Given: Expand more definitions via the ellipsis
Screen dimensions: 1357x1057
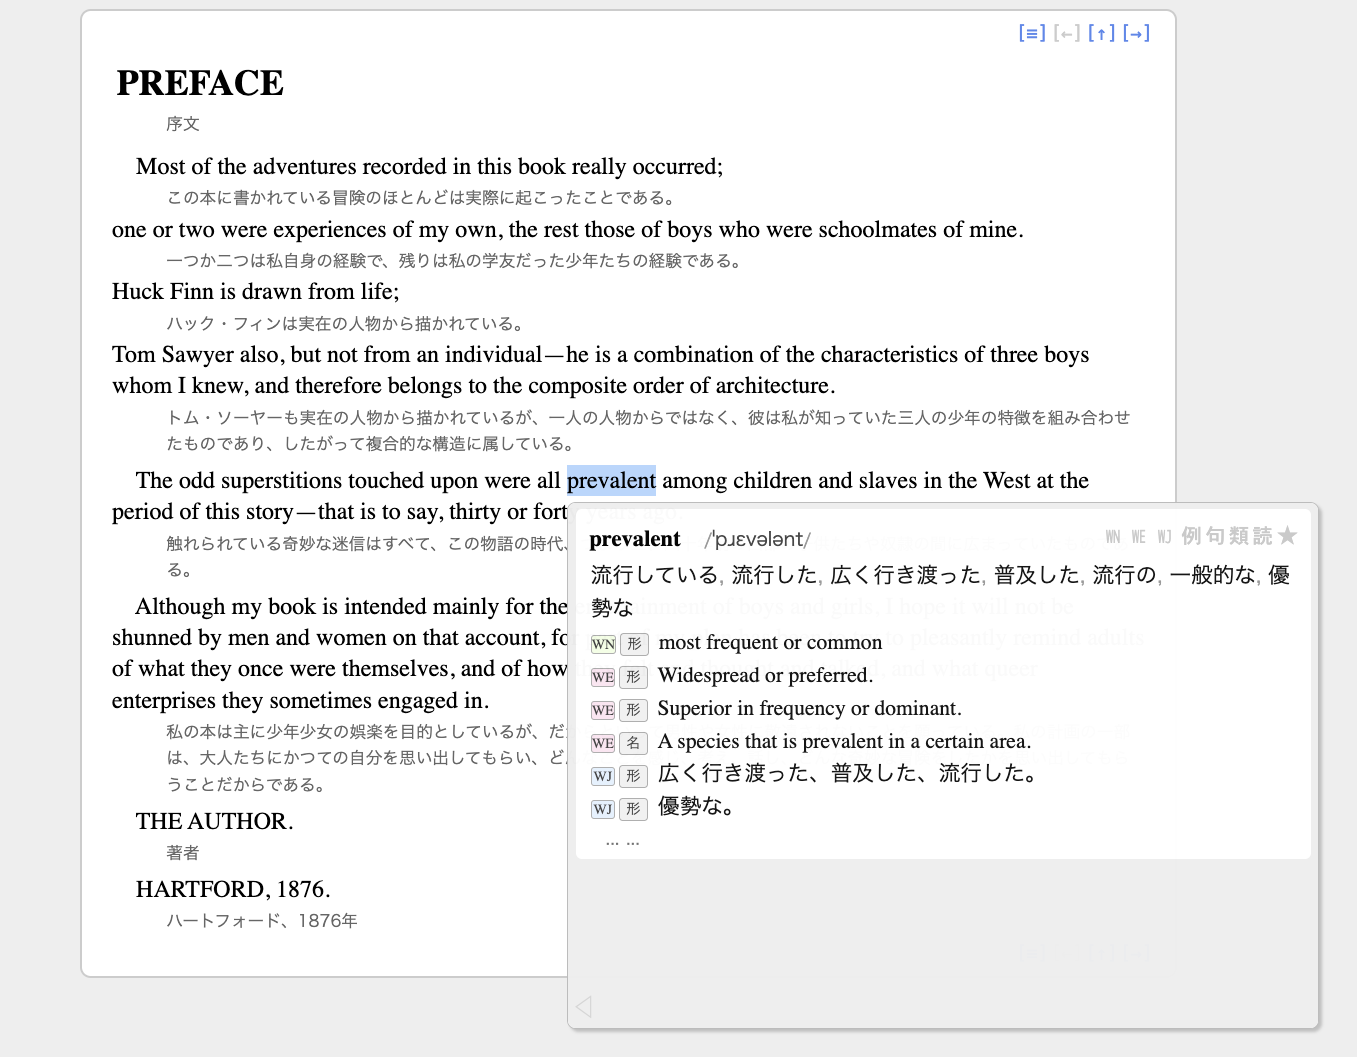Looking at the screenshot, I should (622, 842).
